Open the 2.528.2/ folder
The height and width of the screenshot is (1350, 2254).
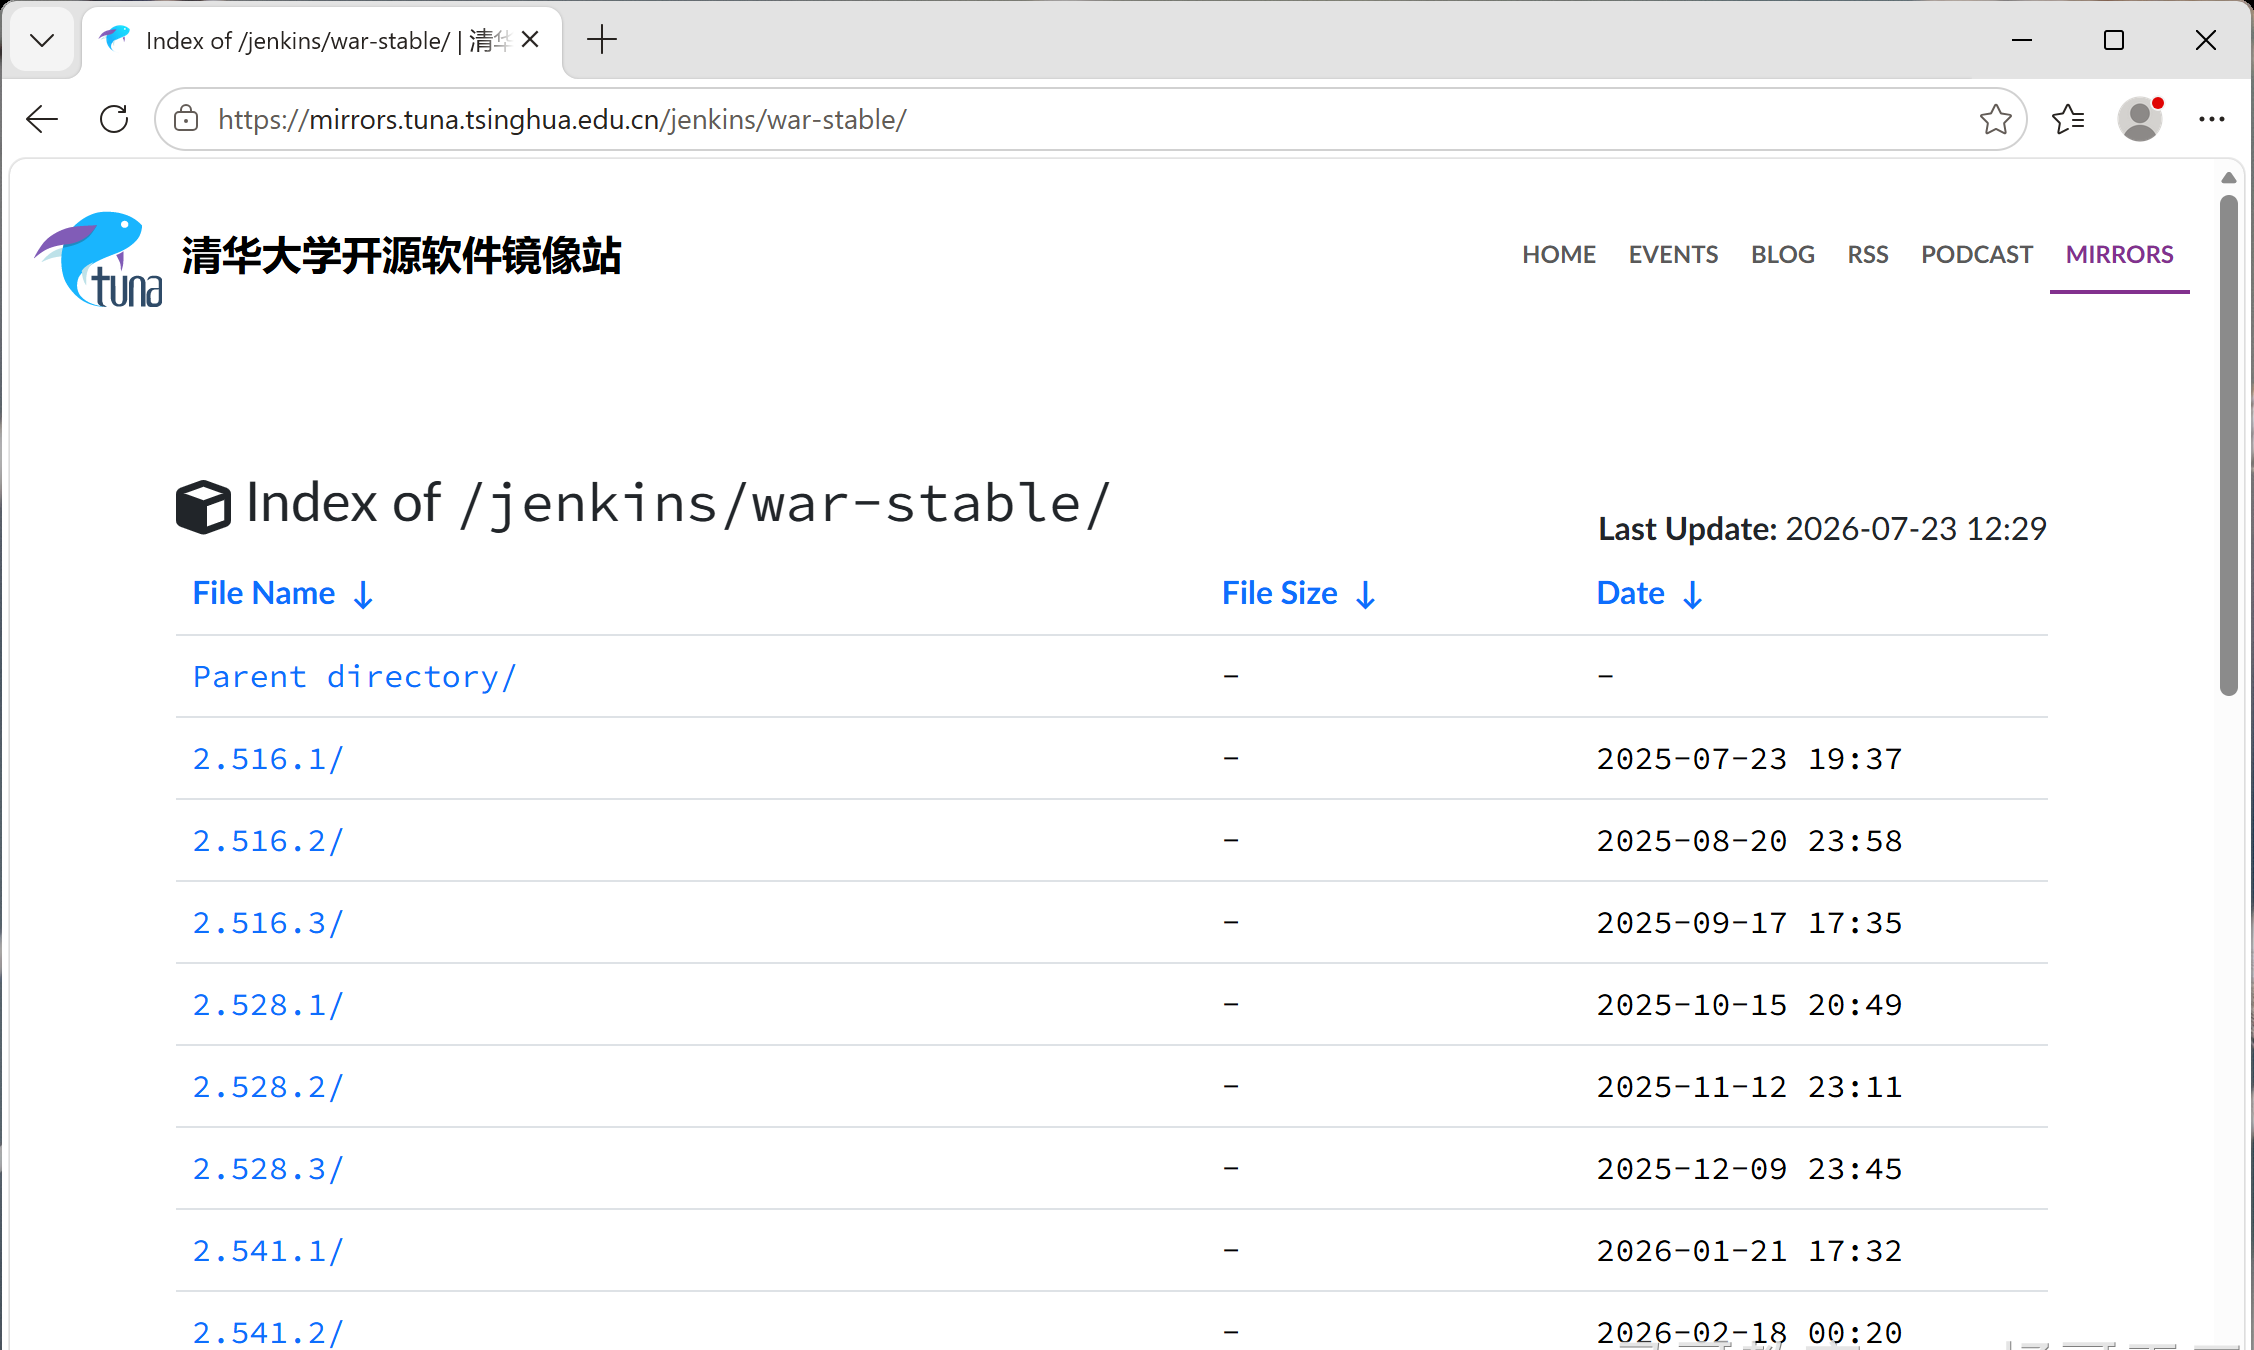268,1087
